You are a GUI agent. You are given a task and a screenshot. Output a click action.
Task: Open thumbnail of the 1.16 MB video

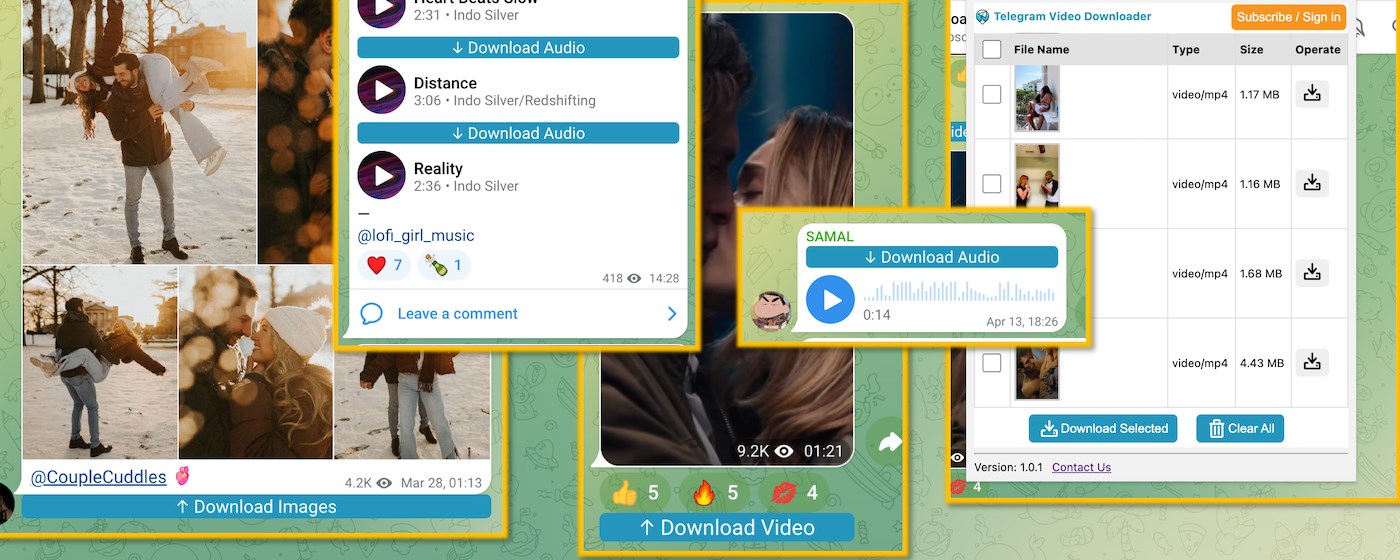coord(1036,176)
